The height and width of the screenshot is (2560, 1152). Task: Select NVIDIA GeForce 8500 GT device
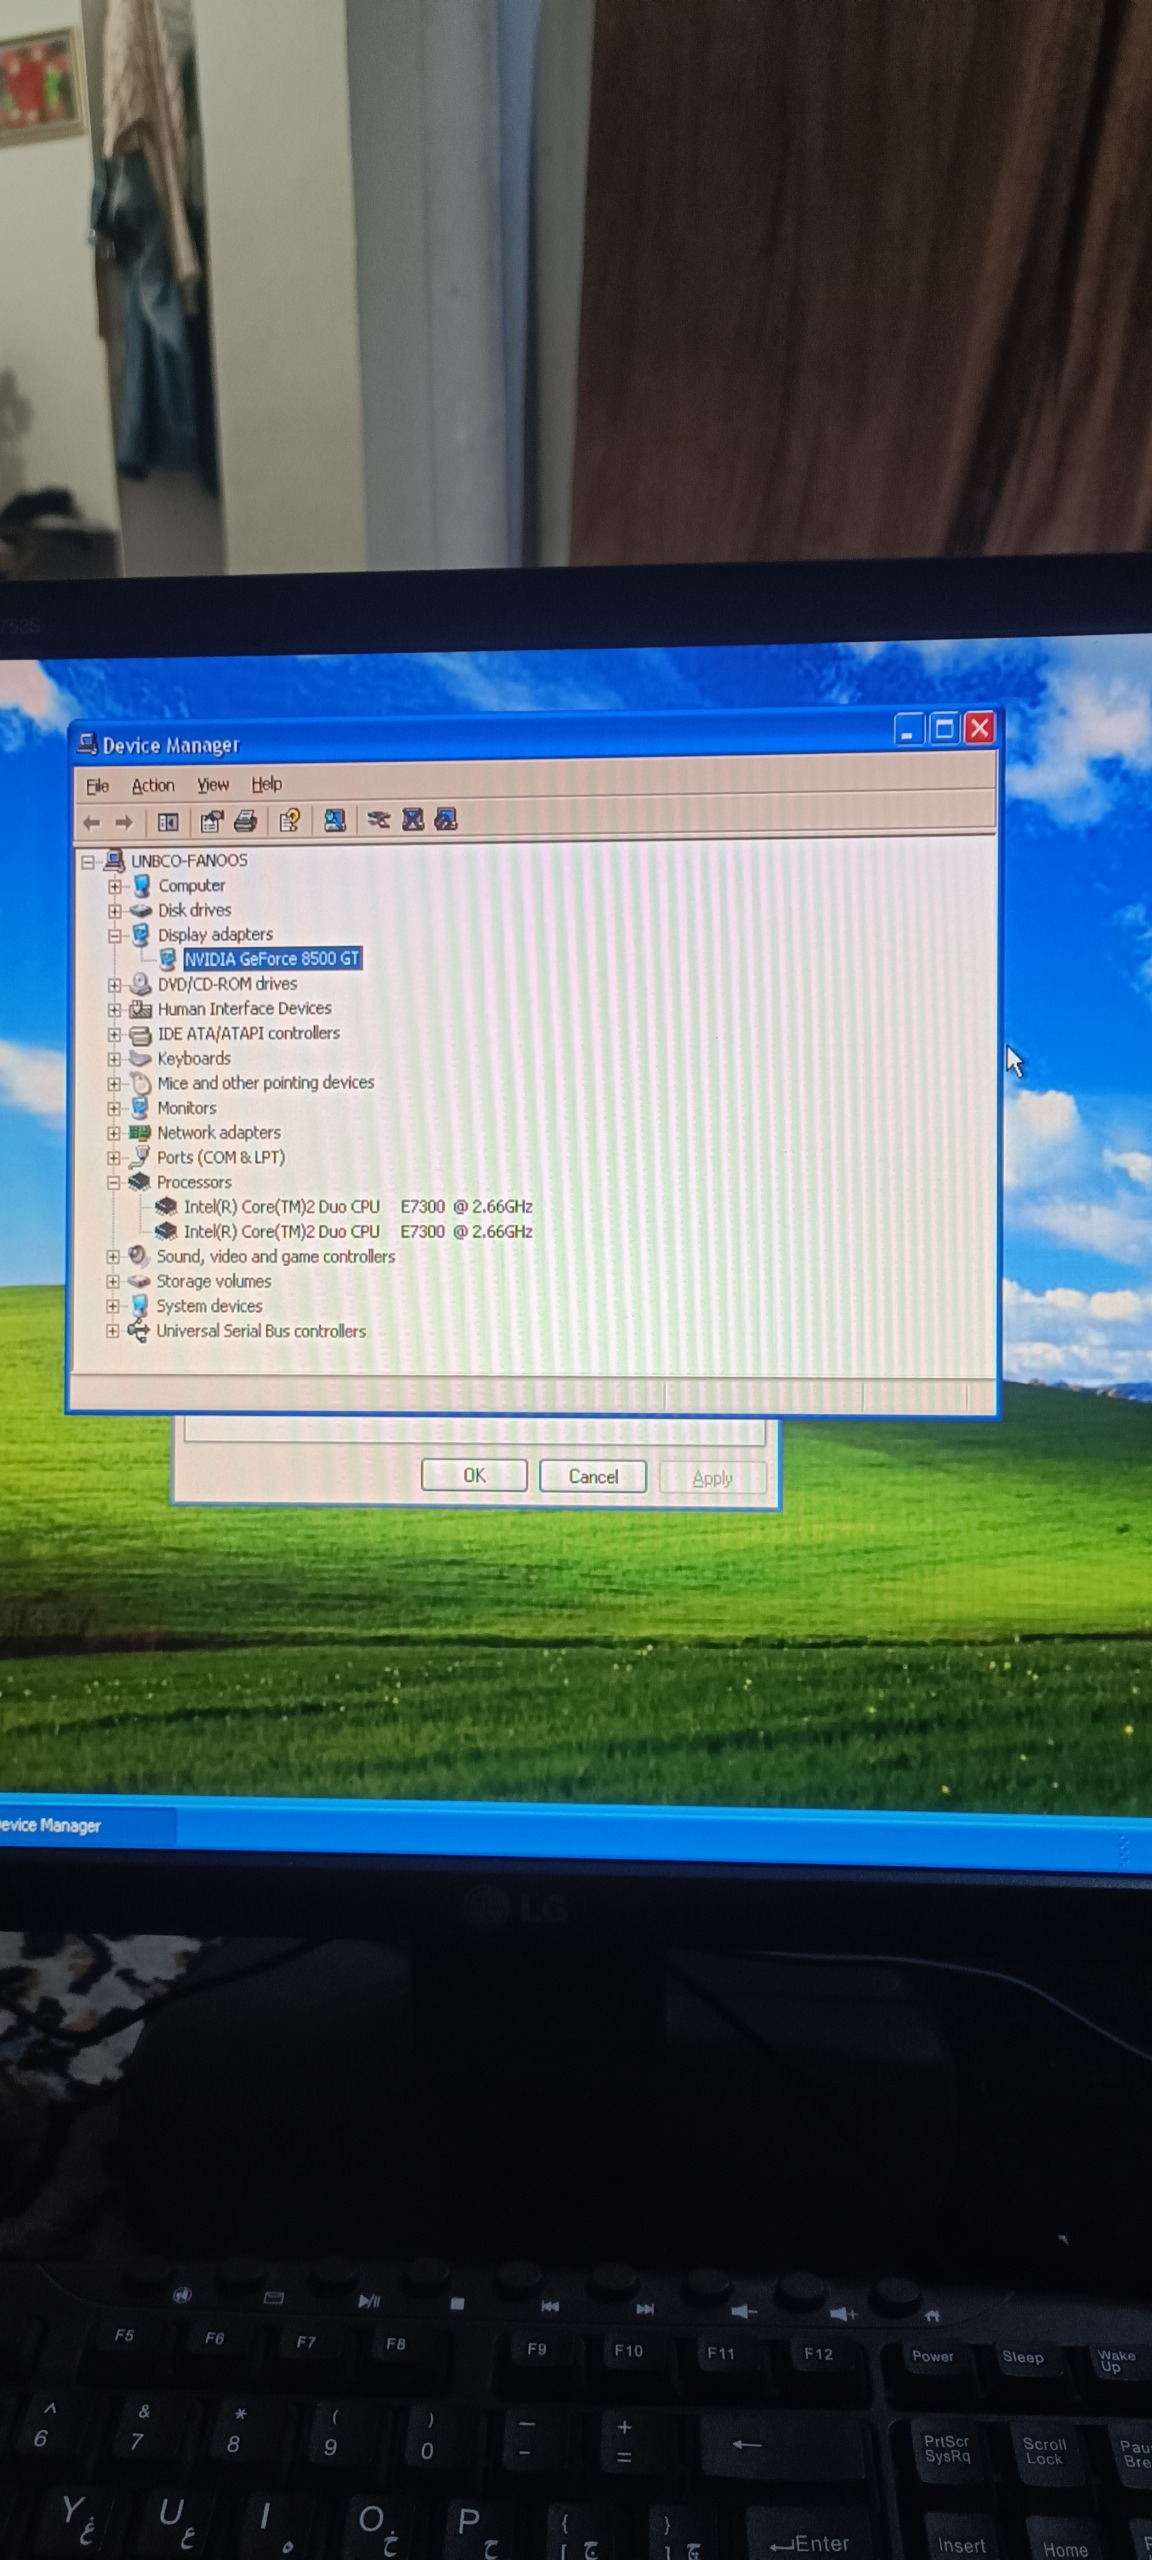click(x=271, y=959)
